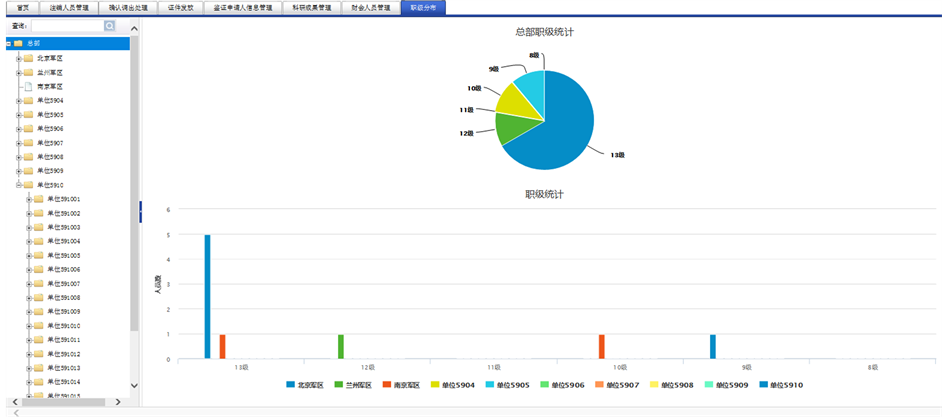This screenshot has height=417, width=942.
Task: Click the folder icon beside 北京军区
Action: [x=28, y=58]
